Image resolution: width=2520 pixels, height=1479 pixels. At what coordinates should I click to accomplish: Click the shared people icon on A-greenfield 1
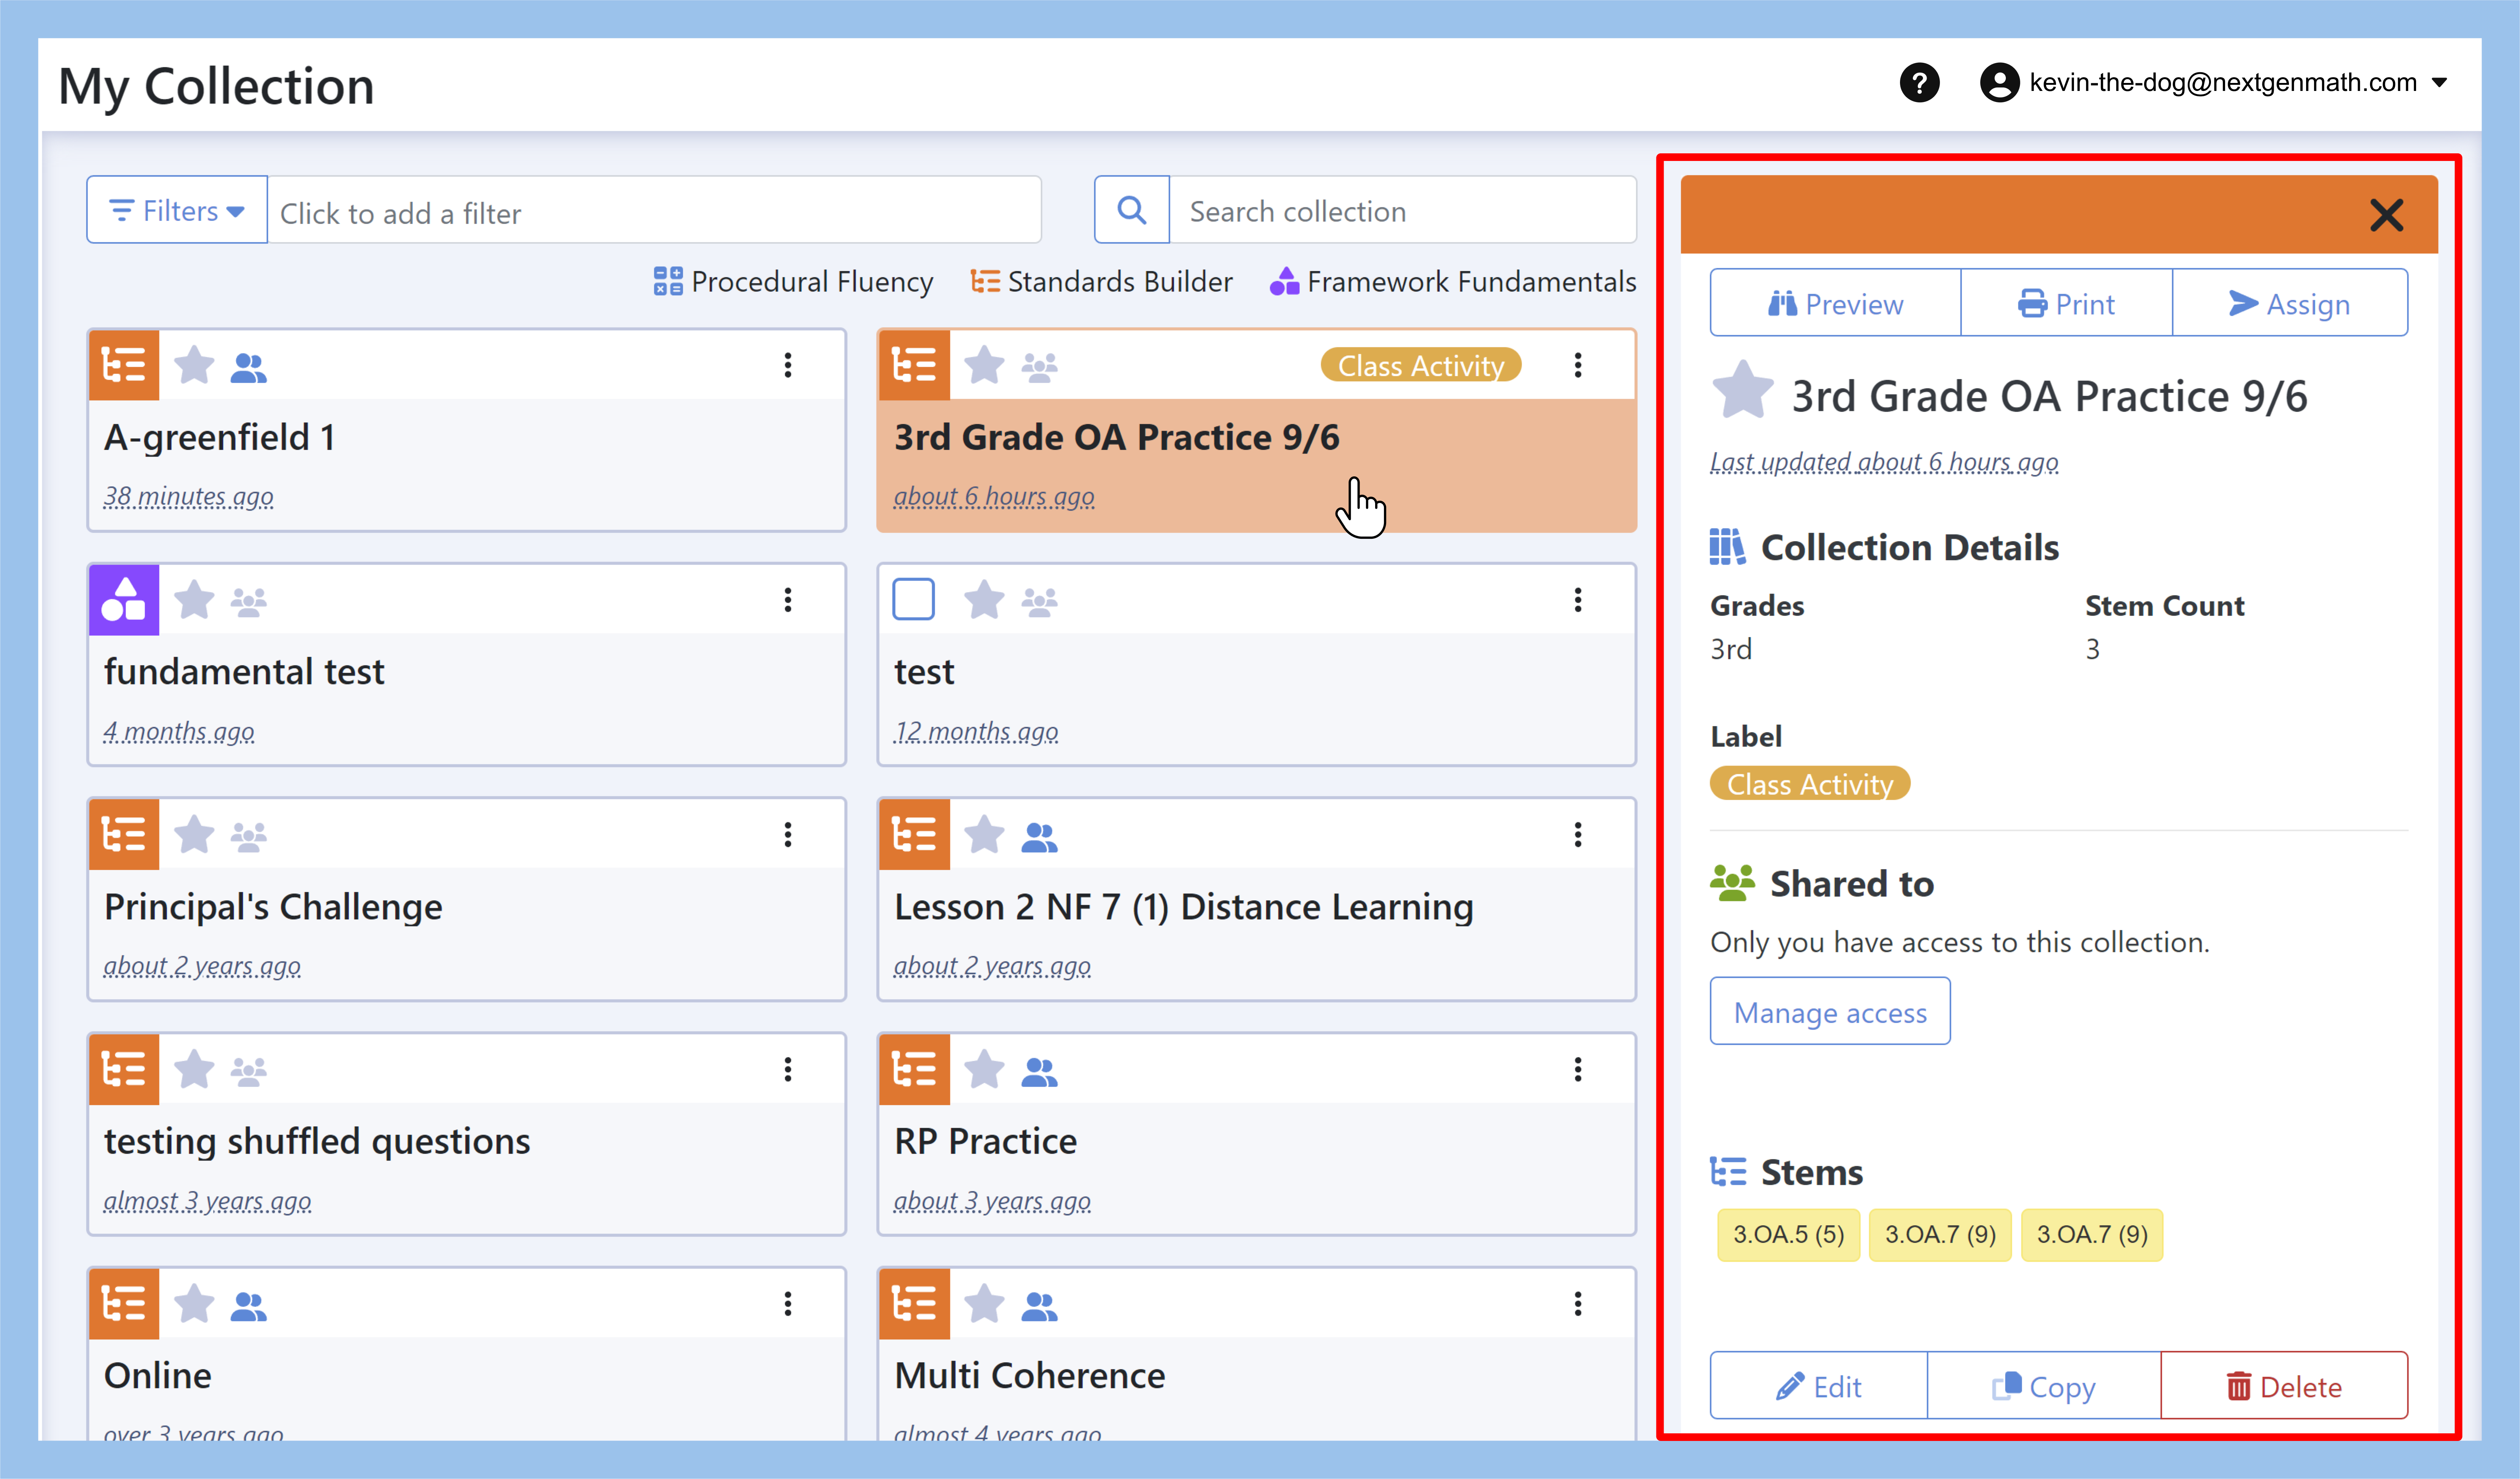click(x=248, y=368)
